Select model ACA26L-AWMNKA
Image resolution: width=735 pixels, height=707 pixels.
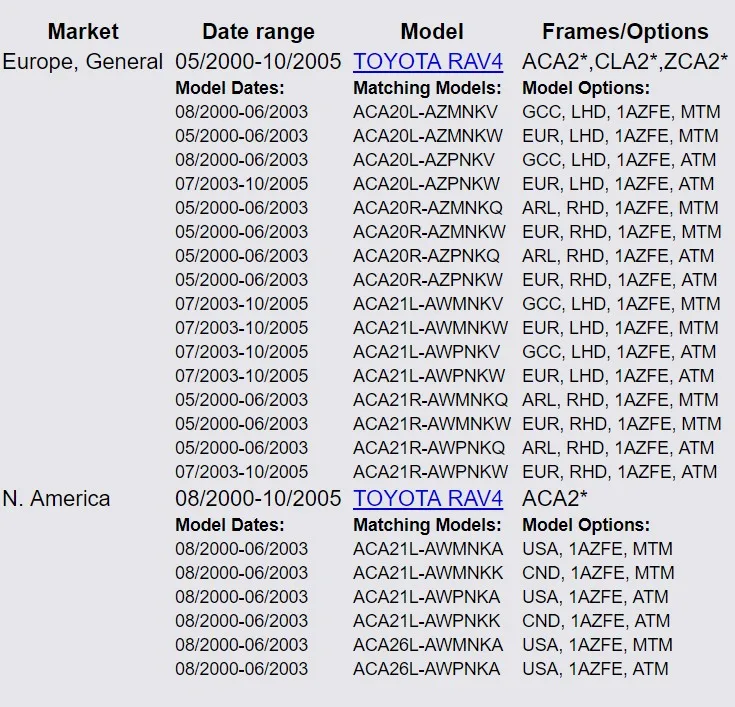428,645
